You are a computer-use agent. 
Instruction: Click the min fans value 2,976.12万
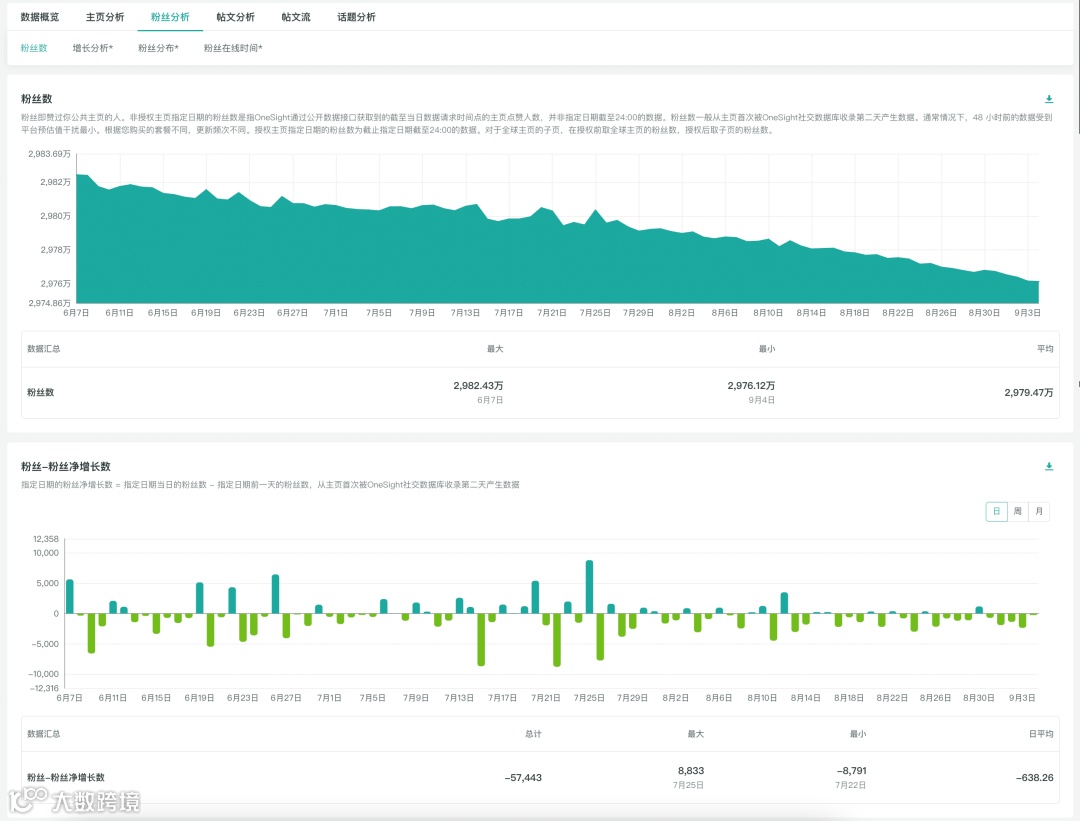tap(751, 386)
